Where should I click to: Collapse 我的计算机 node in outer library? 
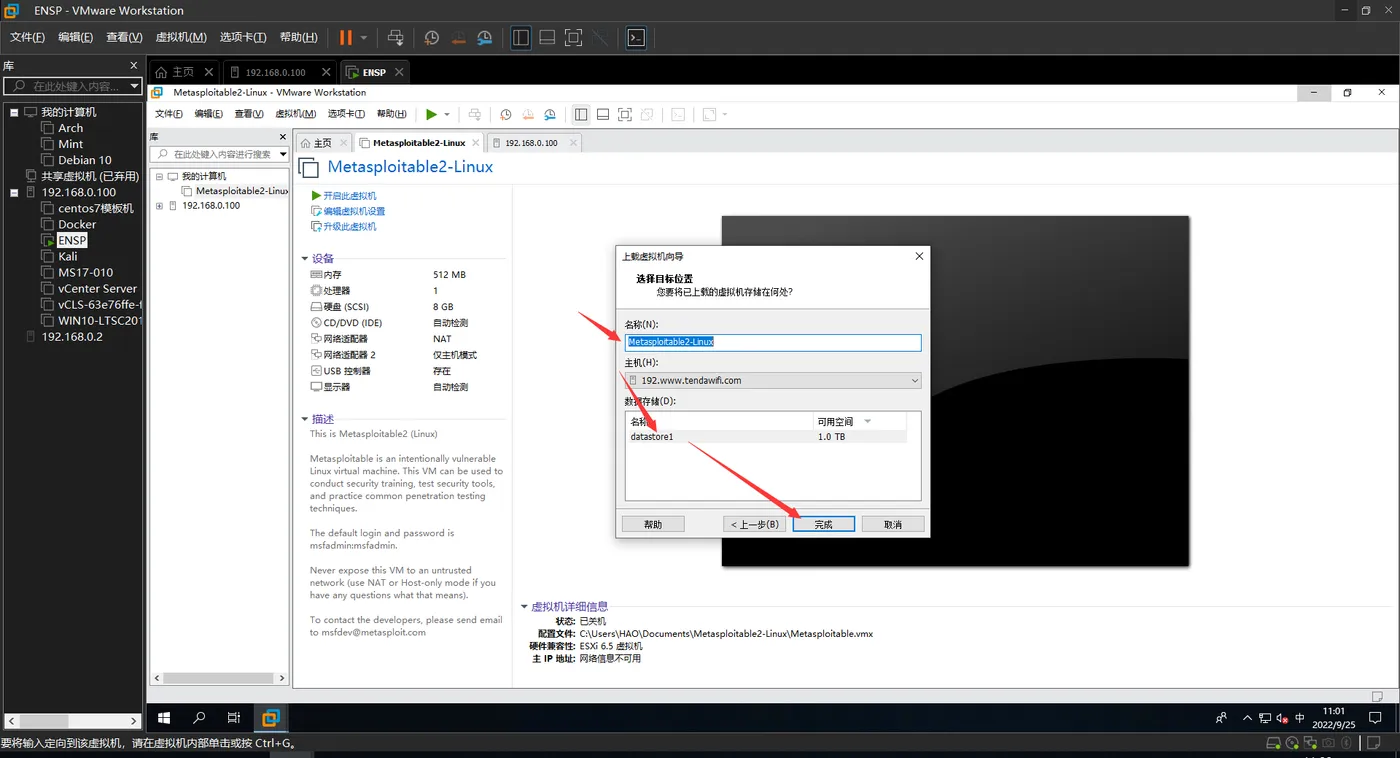14,112
